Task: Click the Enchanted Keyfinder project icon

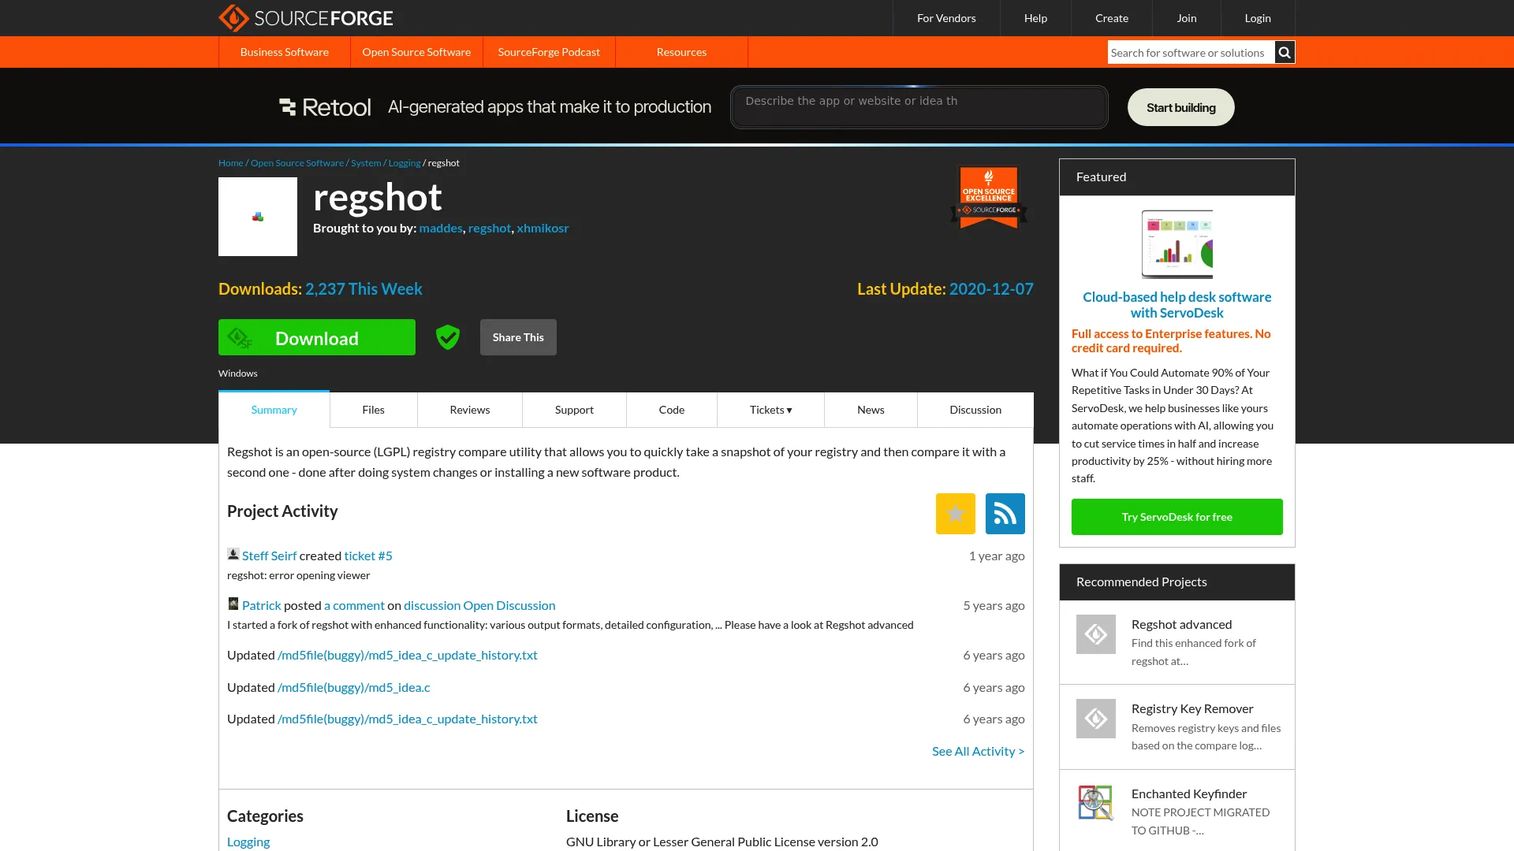Action: (1096, 803)
